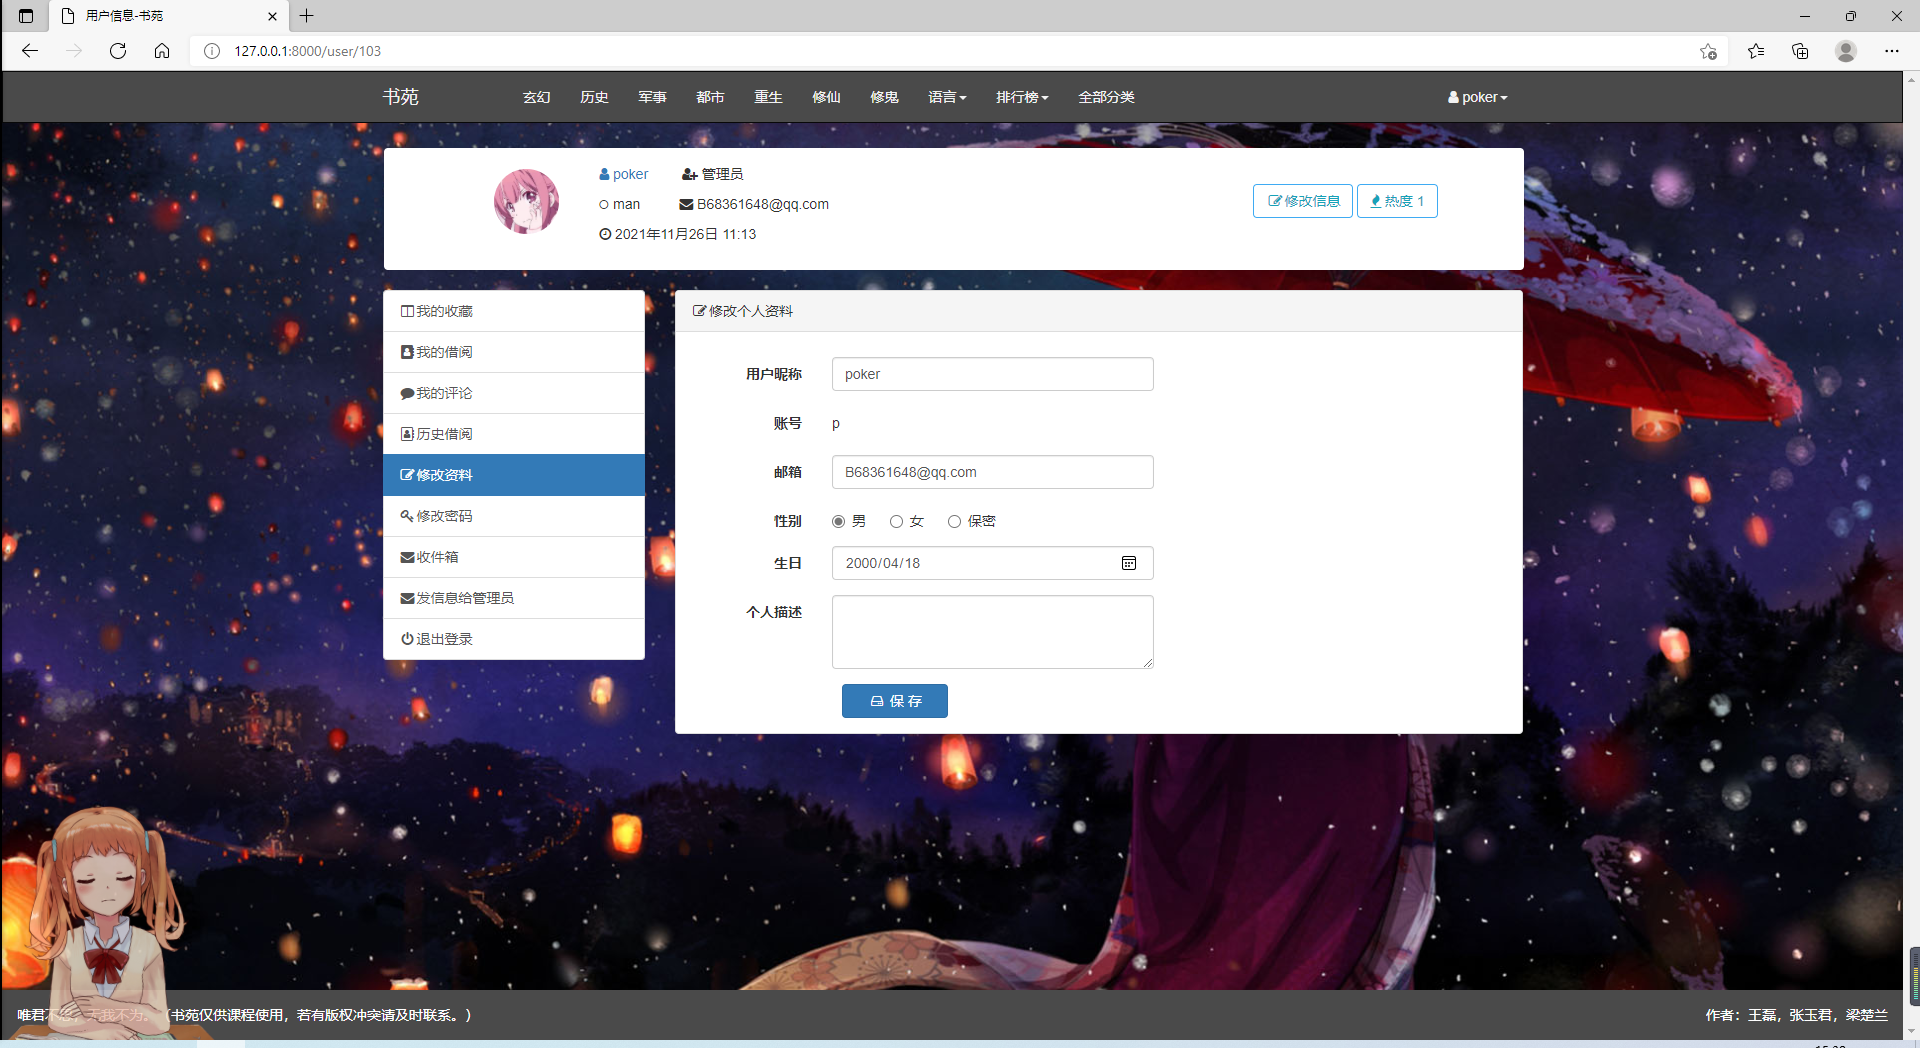The height and width of the screenshot is (1048, 1920).
Task: Open 军事 category in navbar
Action: (x=652, y=97)
